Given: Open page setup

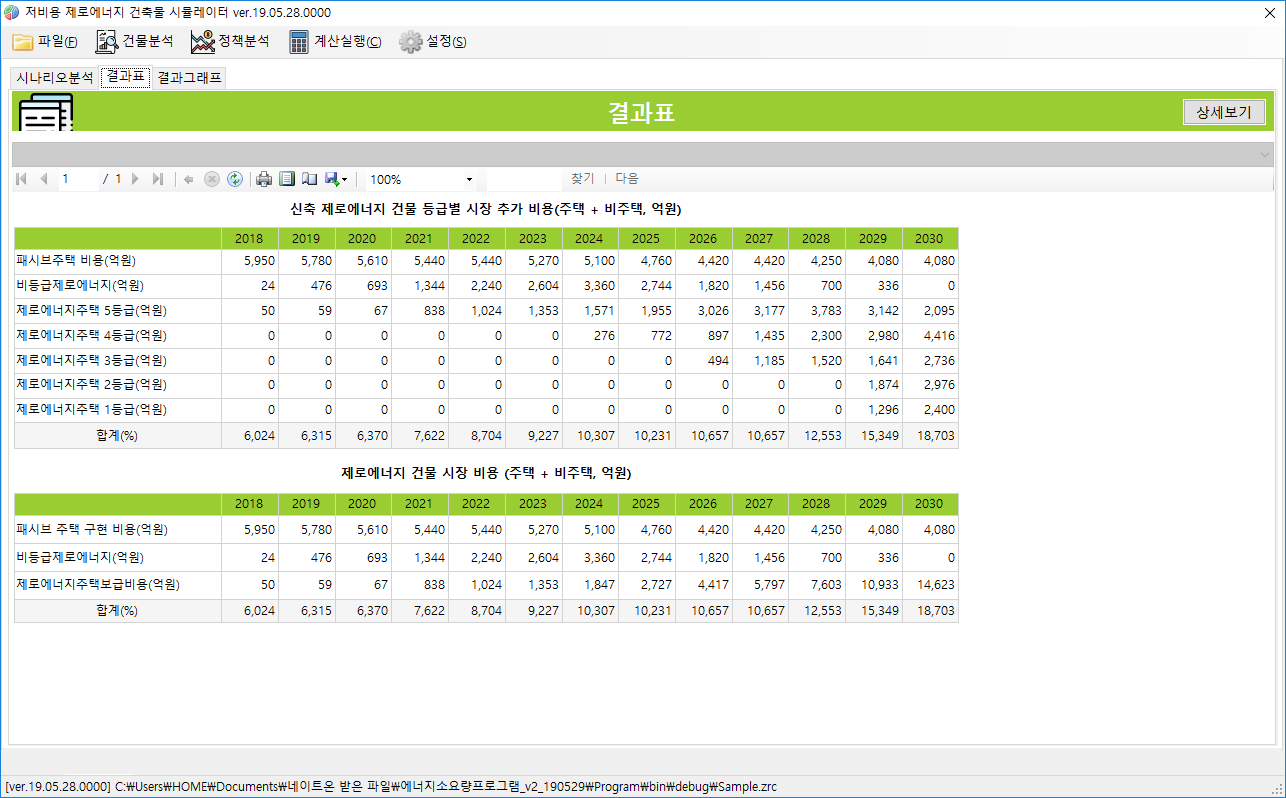Looking at the screenshot, I should click(310, 179).
